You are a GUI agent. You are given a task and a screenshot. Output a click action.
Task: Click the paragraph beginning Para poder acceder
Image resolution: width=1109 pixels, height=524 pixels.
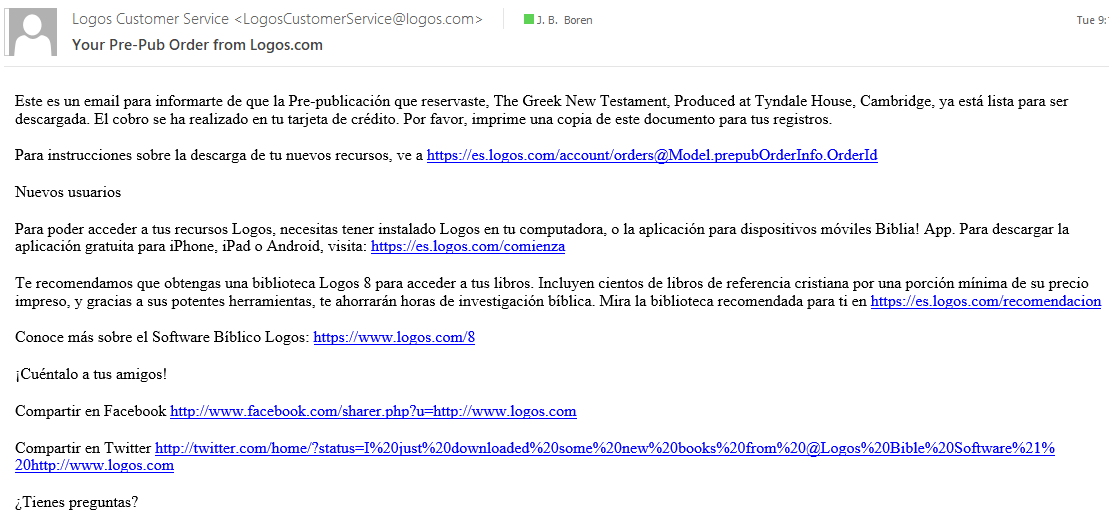pyautogui.click(x=542, y=238)
